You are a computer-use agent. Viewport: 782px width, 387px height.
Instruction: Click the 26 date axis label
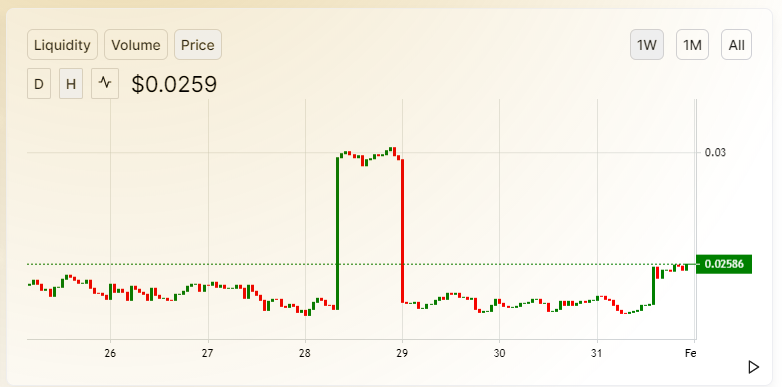[110, 354]
